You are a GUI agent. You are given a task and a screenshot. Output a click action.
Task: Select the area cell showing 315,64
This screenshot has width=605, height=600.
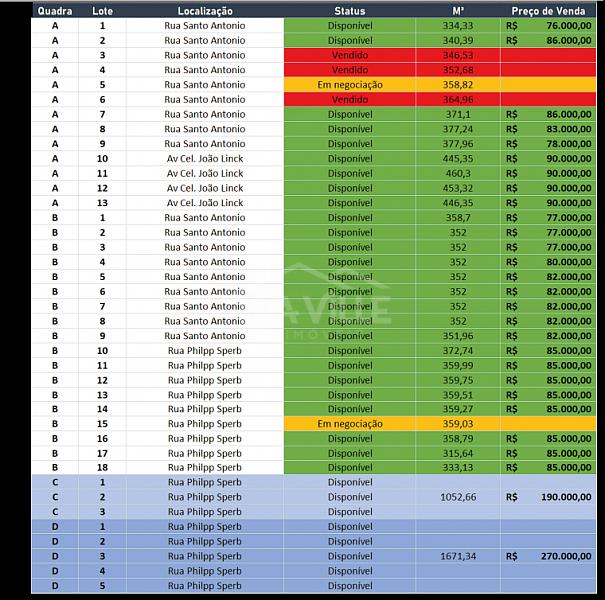tap(458, 453)
